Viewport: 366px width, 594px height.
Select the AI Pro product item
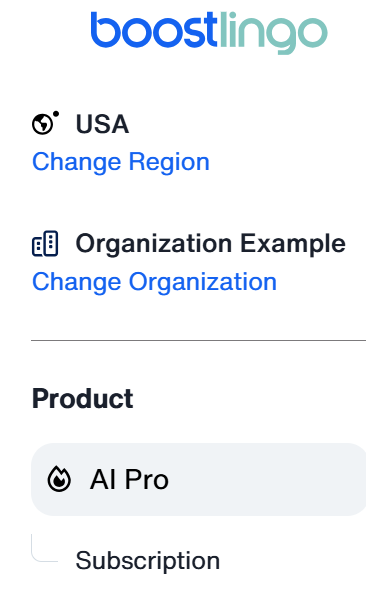pyautogui.click(x=199, y=479)
